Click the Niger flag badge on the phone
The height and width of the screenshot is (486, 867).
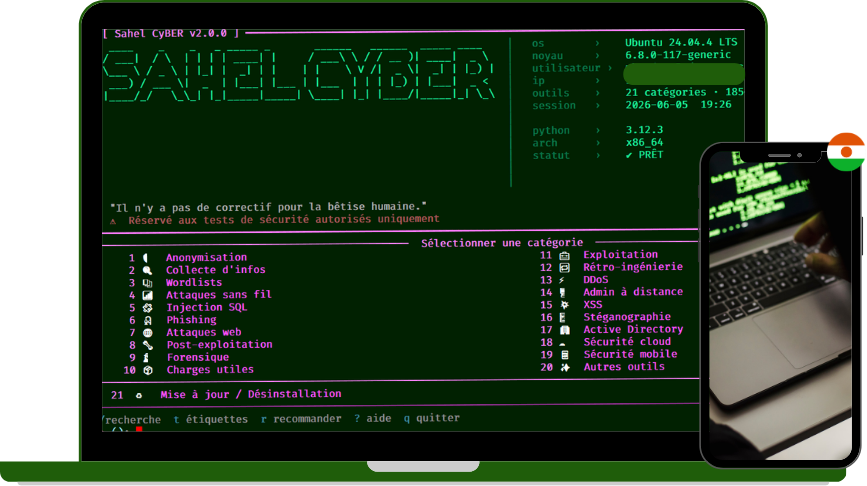[x=845, y=151]
